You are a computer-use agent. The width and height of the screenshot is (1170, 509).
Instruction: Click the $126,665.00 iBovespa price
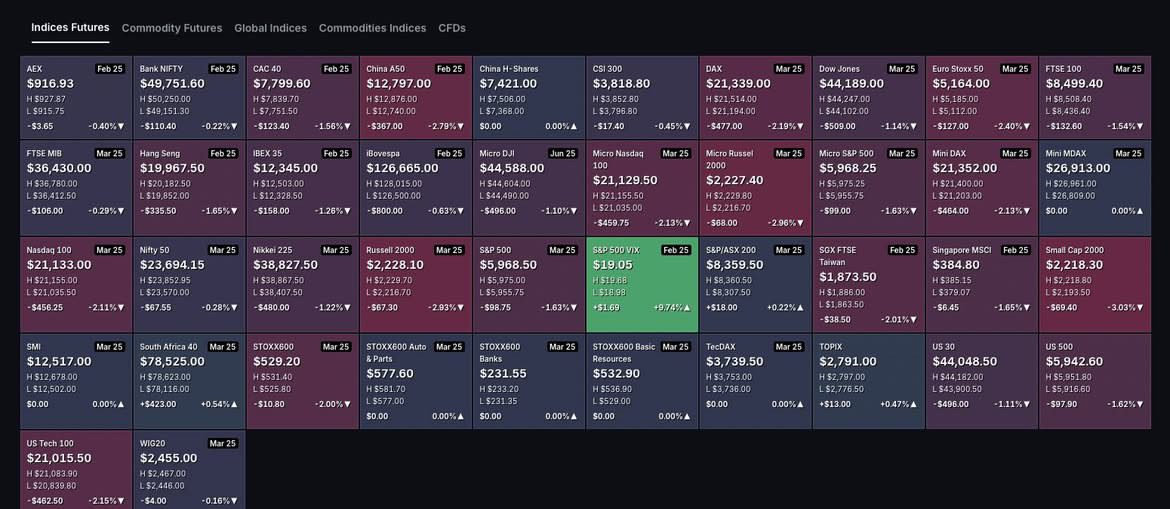(x=402, y=168)
